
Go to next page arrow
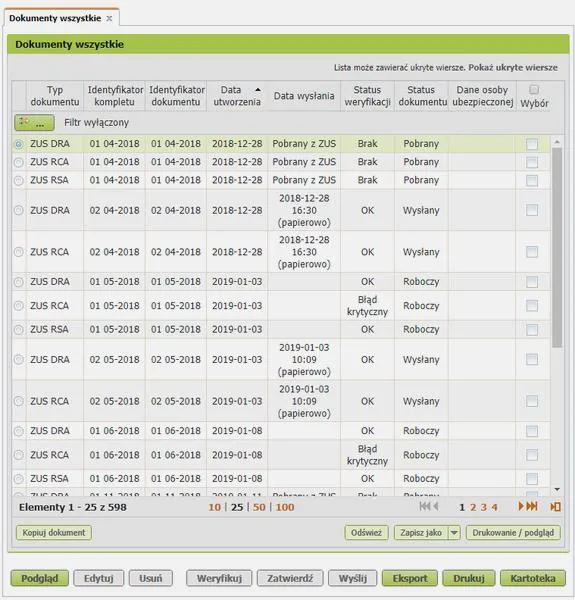pos(521,507)
